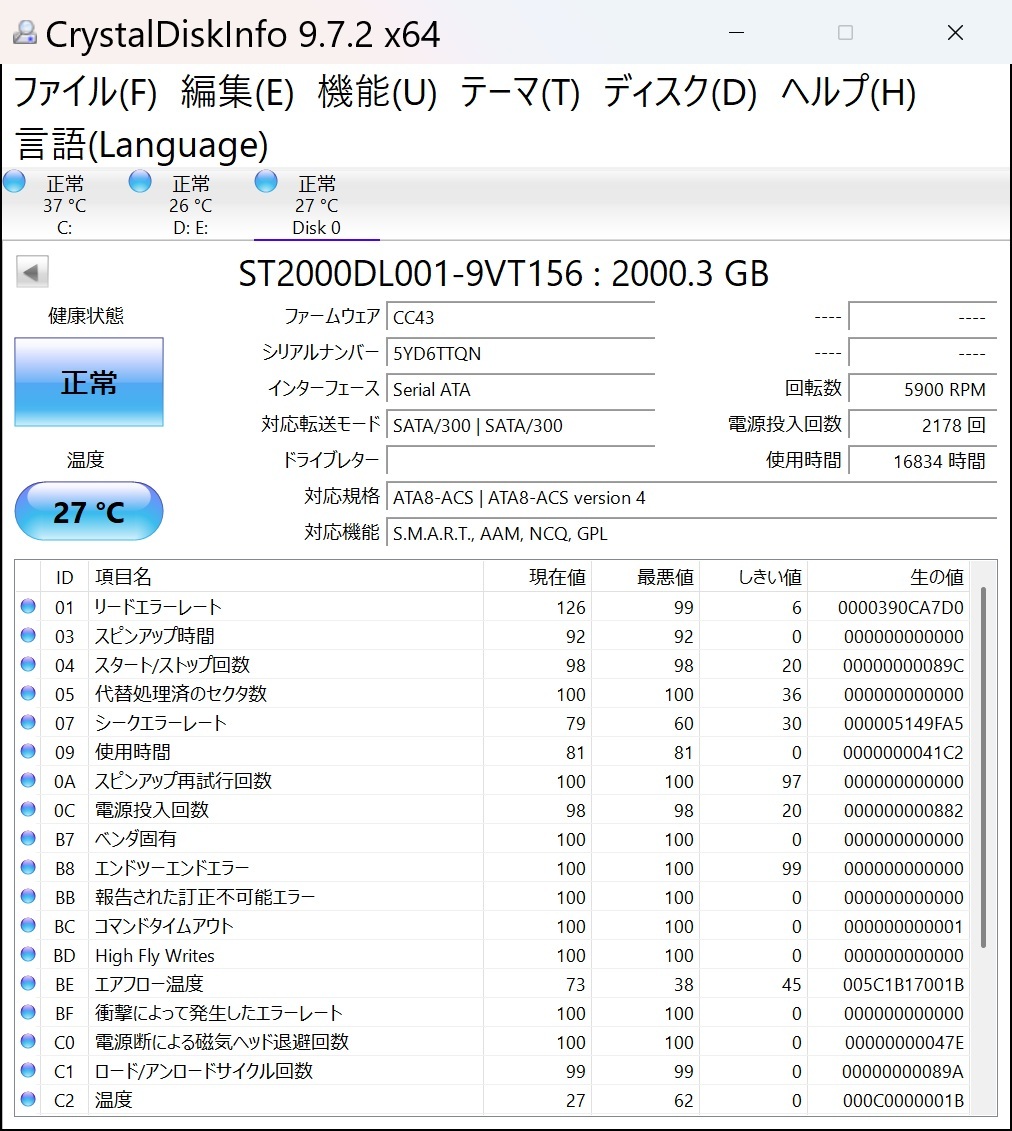Select the リードエラーレート row
This screenshot has width=1012, height=1131.
492,607
